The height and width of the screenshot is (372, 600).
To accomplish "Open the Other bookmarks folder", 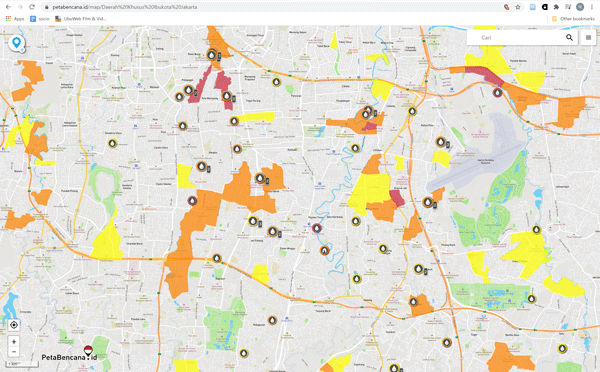I will point(573,18).
